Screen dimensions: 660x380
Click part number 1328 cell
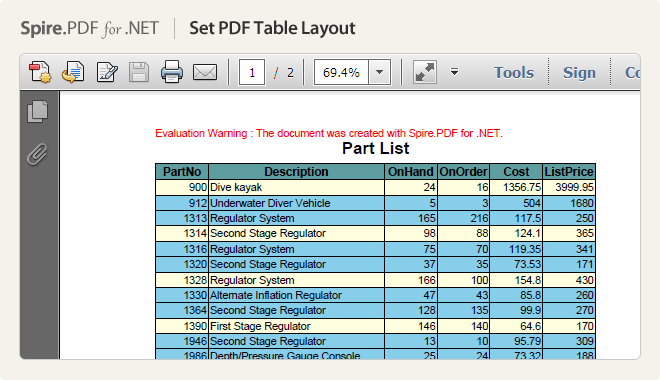pyautogui.click(x=182, y=280)
